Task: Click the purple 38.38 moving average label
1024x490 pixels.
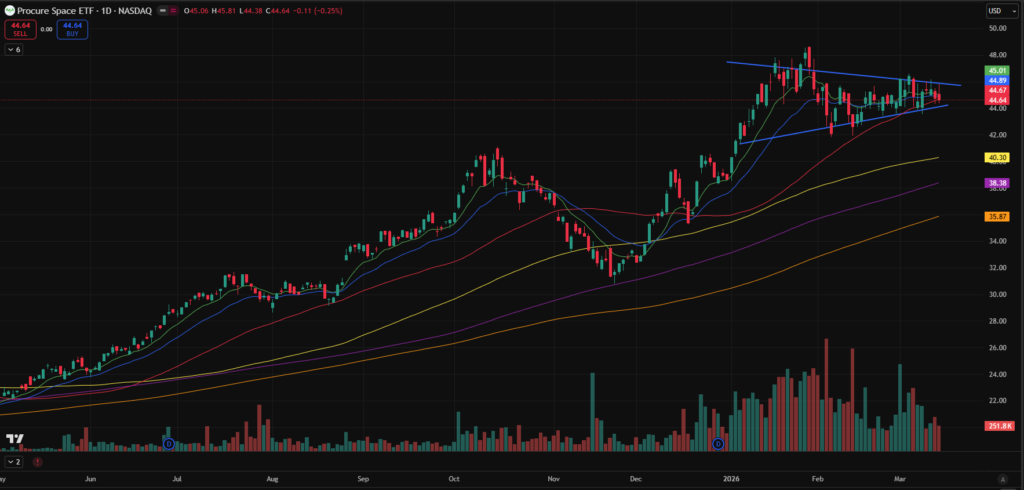Action: pyautogui.click(x=996, y=183)
